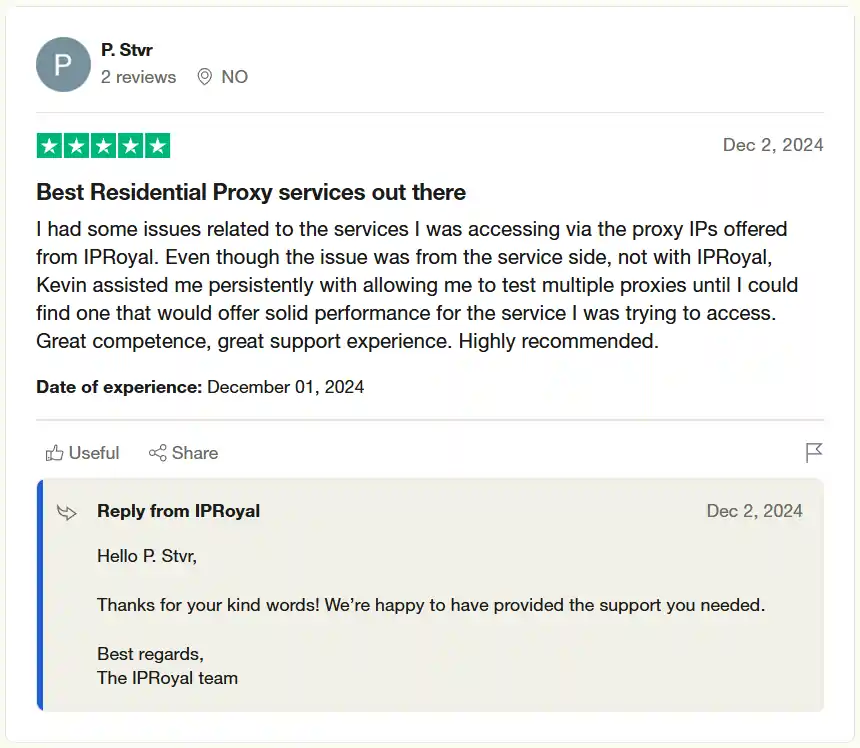Click the flag icon to report the review
Image resolution: width=860 pixels, height=748 pixels.
point(814,452)
